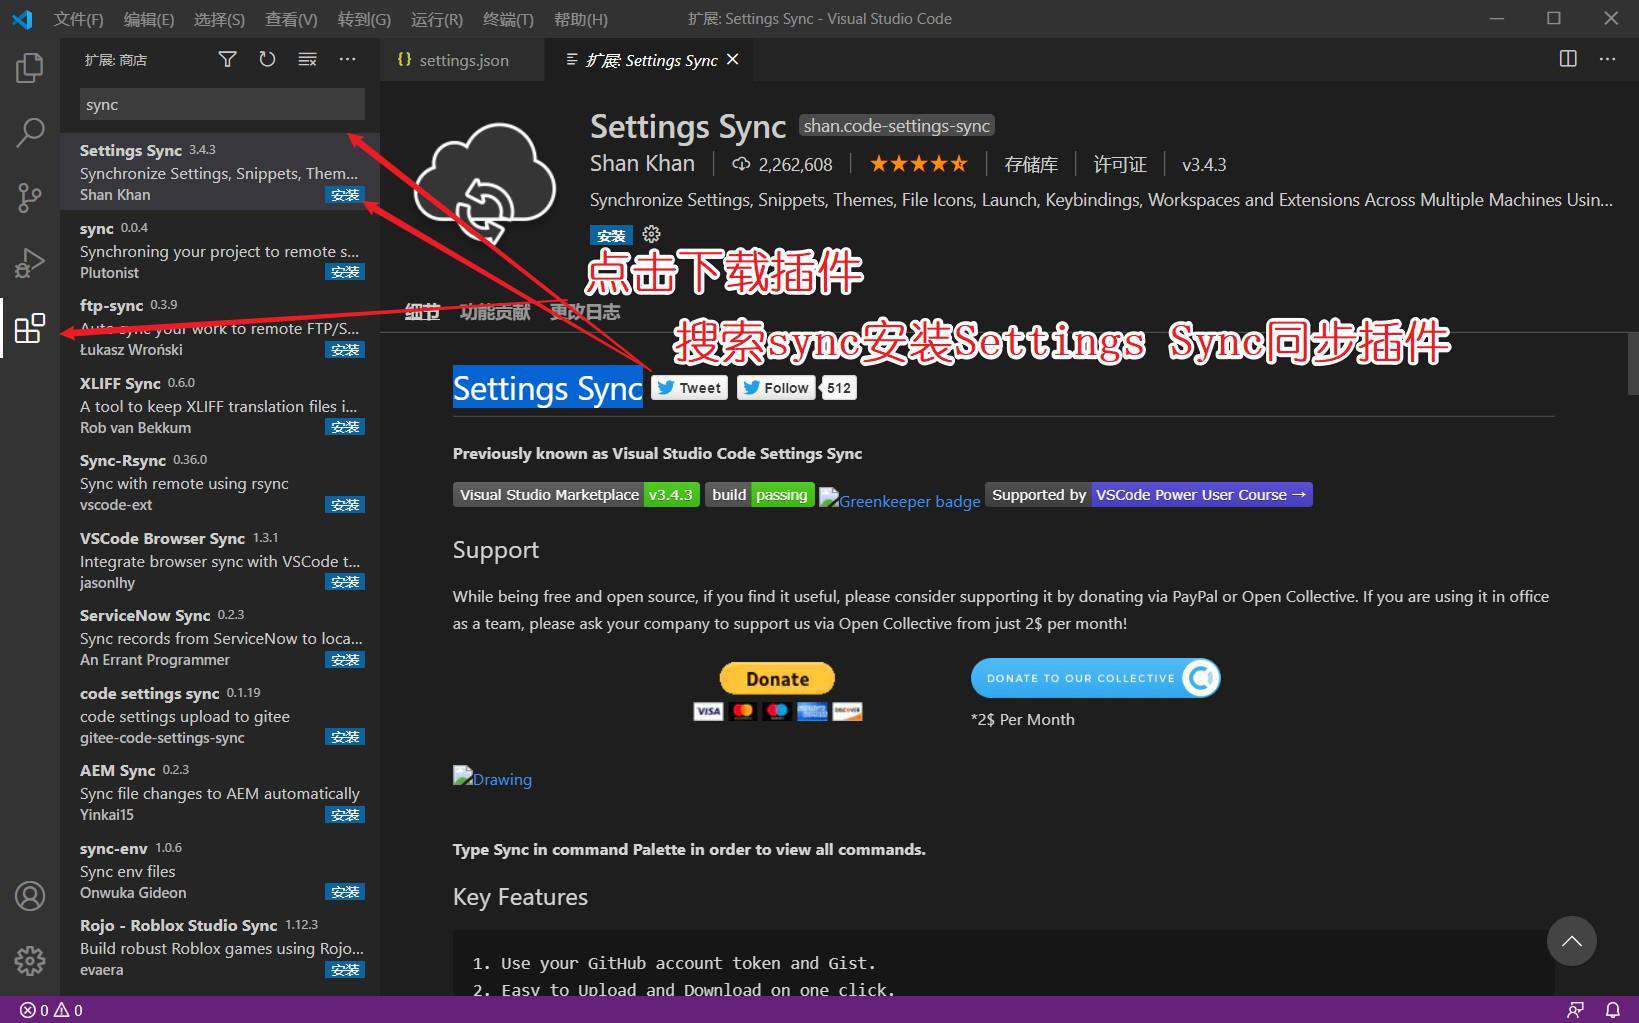Install the sync 0.0.4 extension by Plutonist
The image size is (1639, 1023).
(345, 272)
